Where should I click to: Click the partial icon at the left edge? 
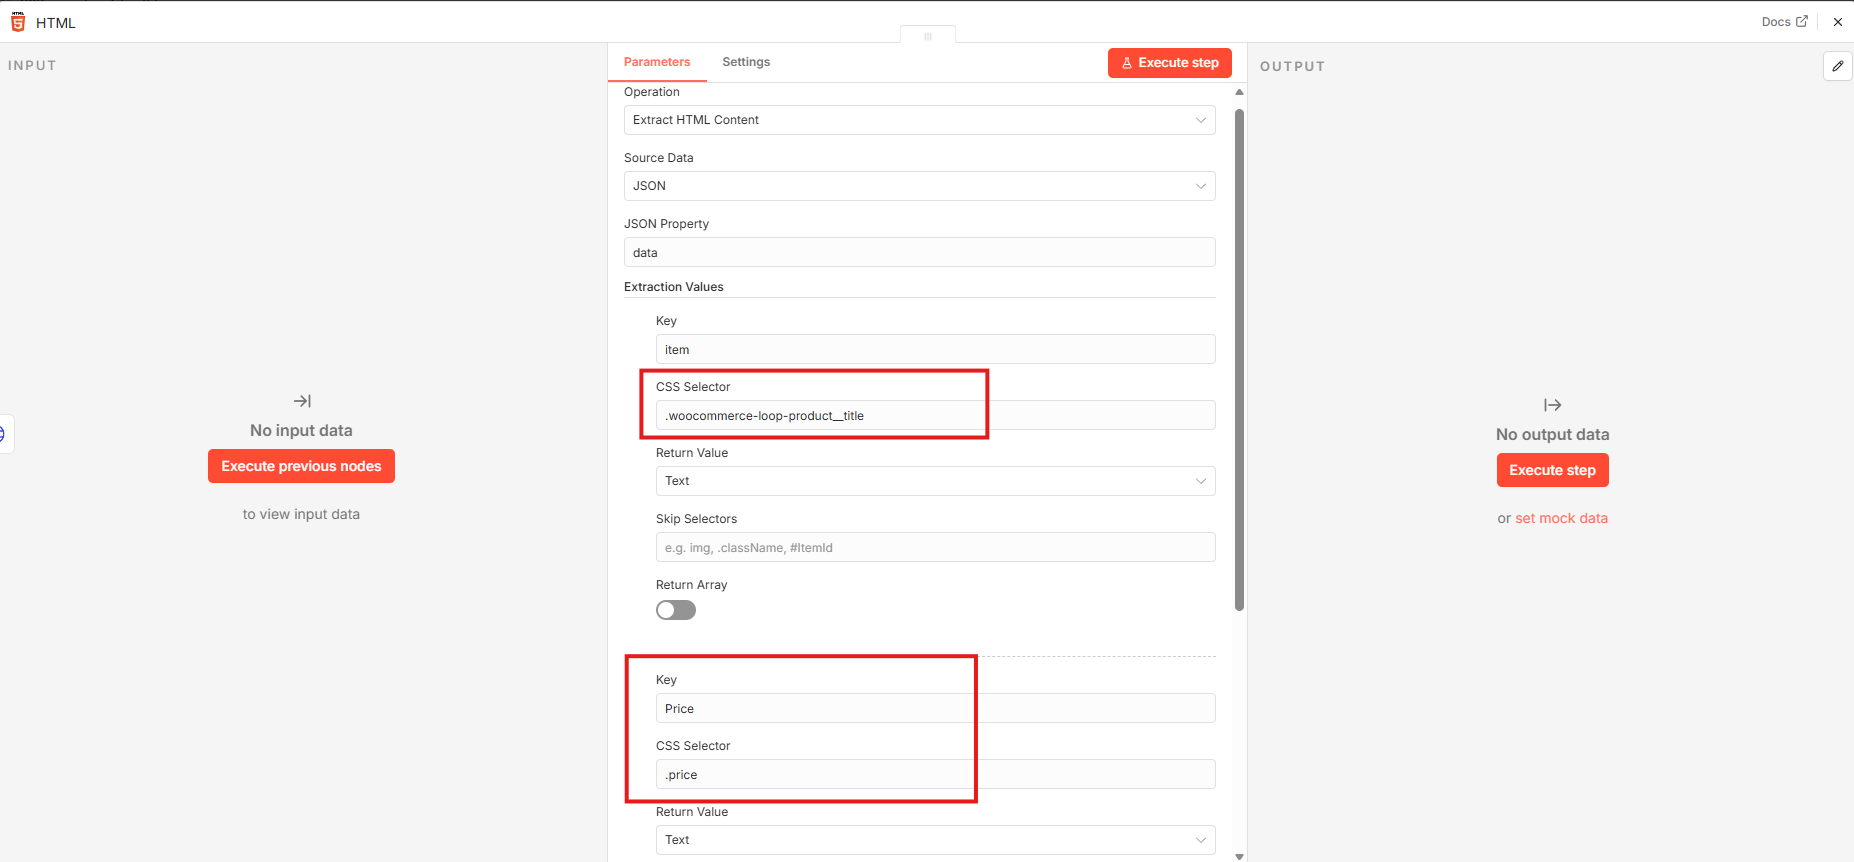coord(3,434)
